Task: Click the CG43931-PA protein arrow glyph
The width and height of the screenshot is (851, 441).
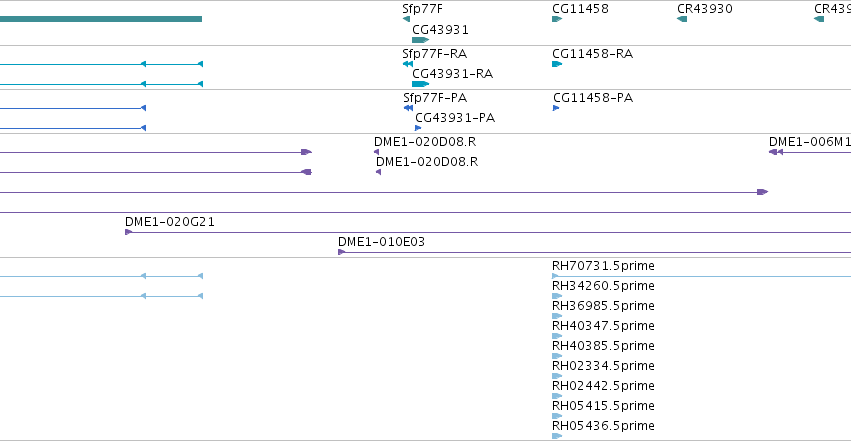Action: 418,128
